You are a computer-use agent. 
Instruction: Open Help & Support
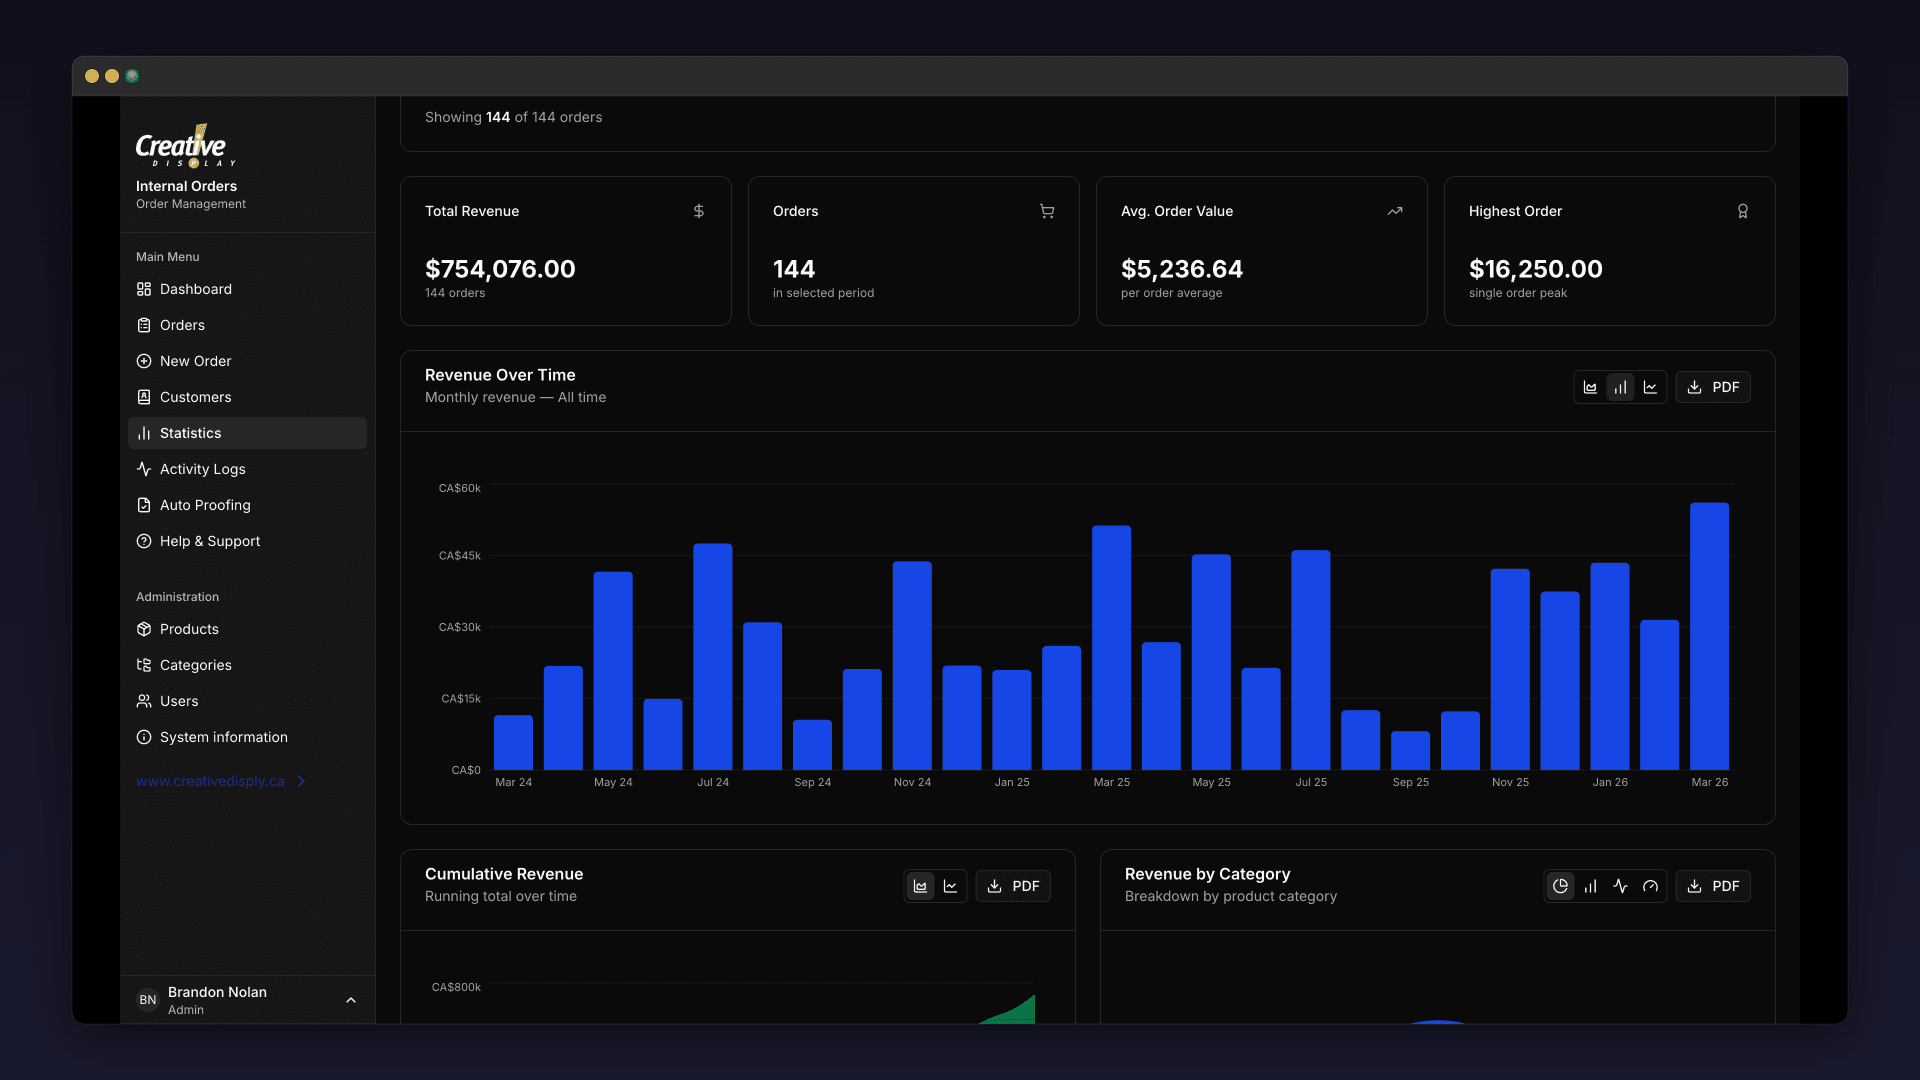210,541
